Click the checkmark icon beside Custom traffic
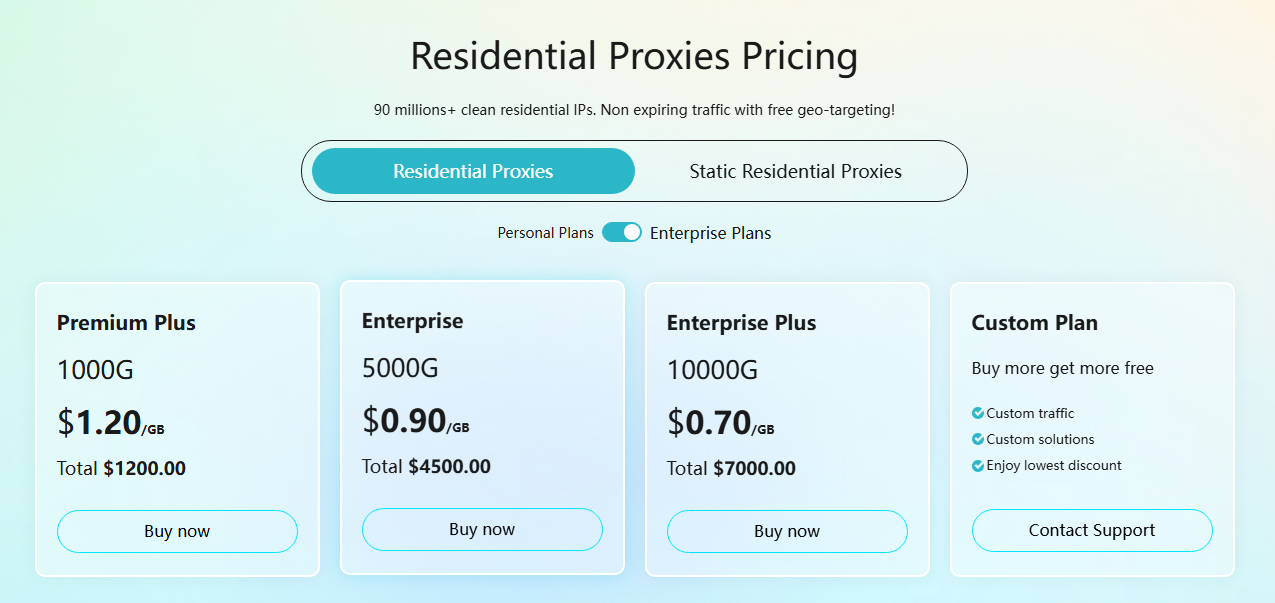Image resolution: width=1275 pixels, height=603 pixels. click(977, 413)
